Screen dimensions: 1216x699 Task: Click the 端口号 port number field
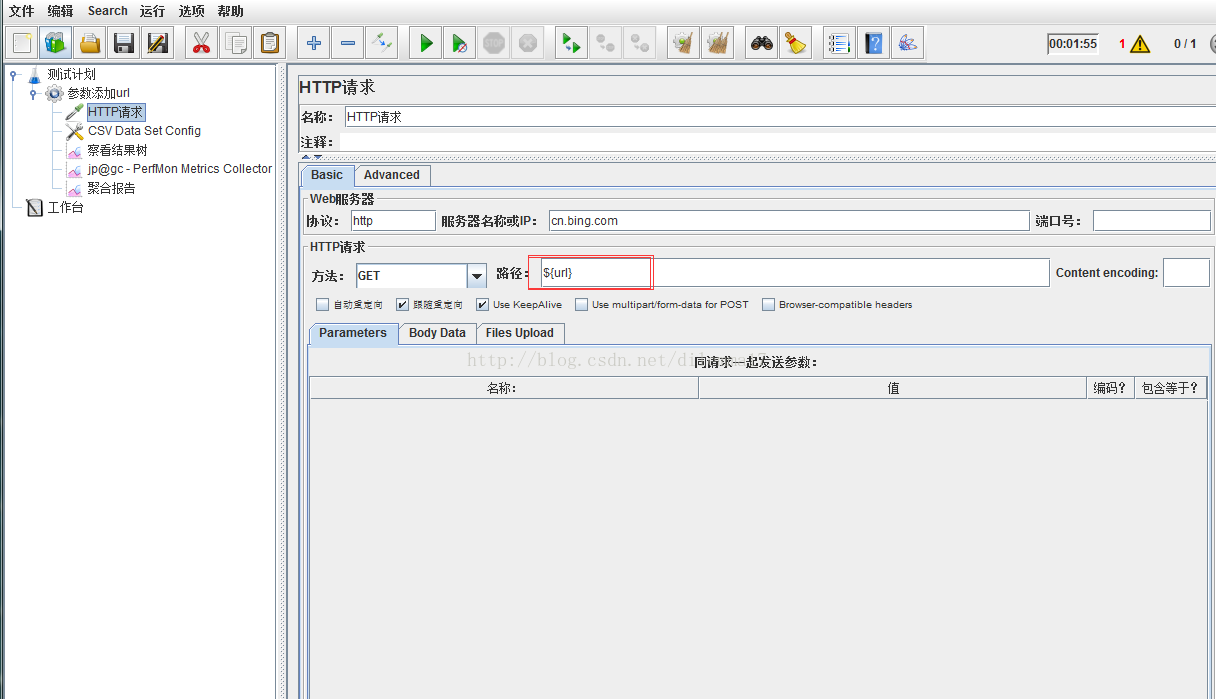(1152, 221)
